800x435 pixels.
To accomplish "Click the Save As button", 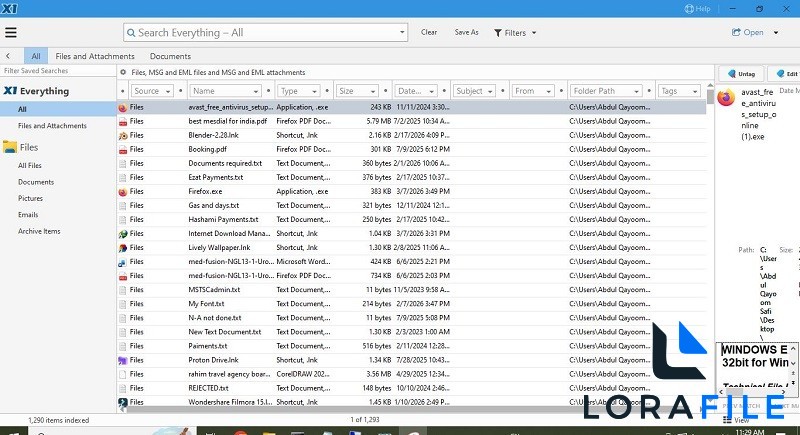I will 466,32.
